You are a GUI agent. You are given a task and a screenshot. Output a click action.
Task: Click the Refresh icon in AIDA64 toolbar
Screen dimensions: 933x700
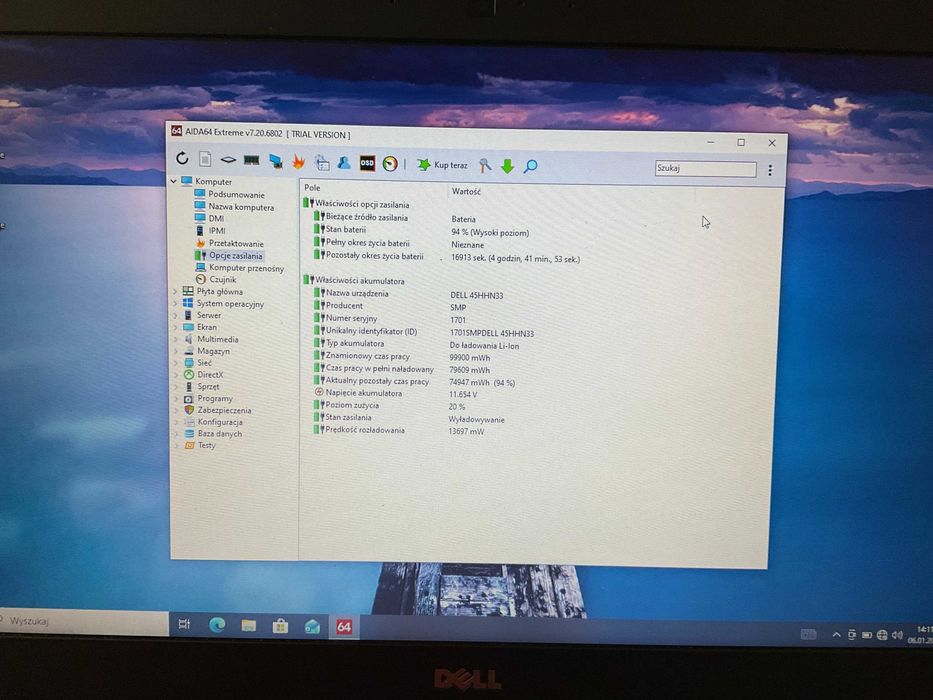tap(182, 158)
